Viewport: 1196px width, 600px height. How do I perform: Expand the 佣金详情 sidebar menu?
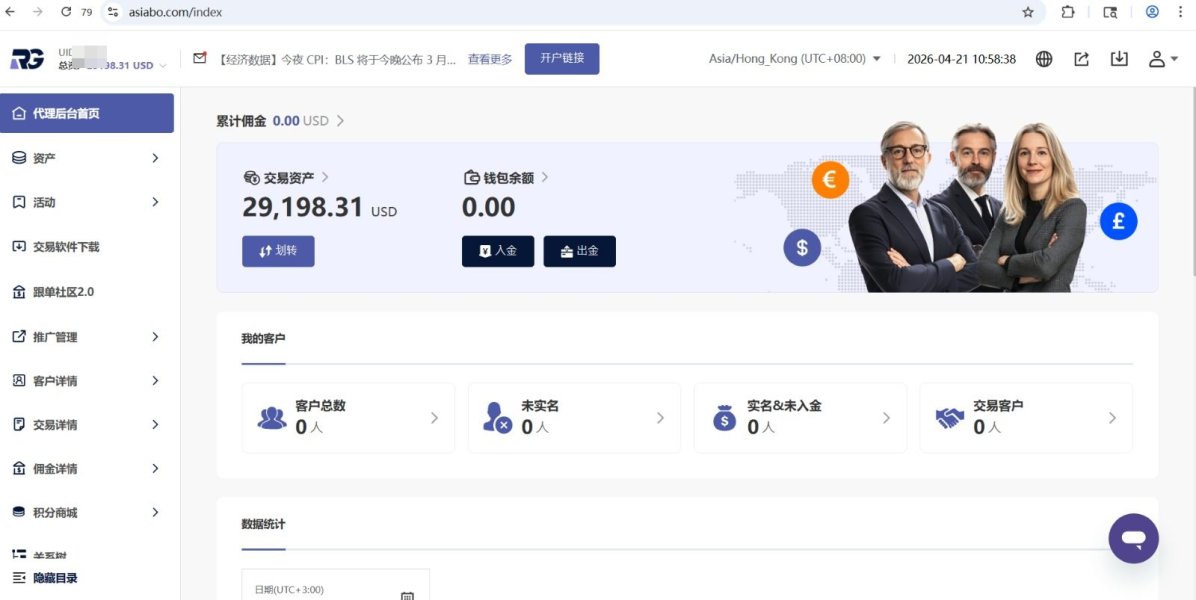point(87,468)
